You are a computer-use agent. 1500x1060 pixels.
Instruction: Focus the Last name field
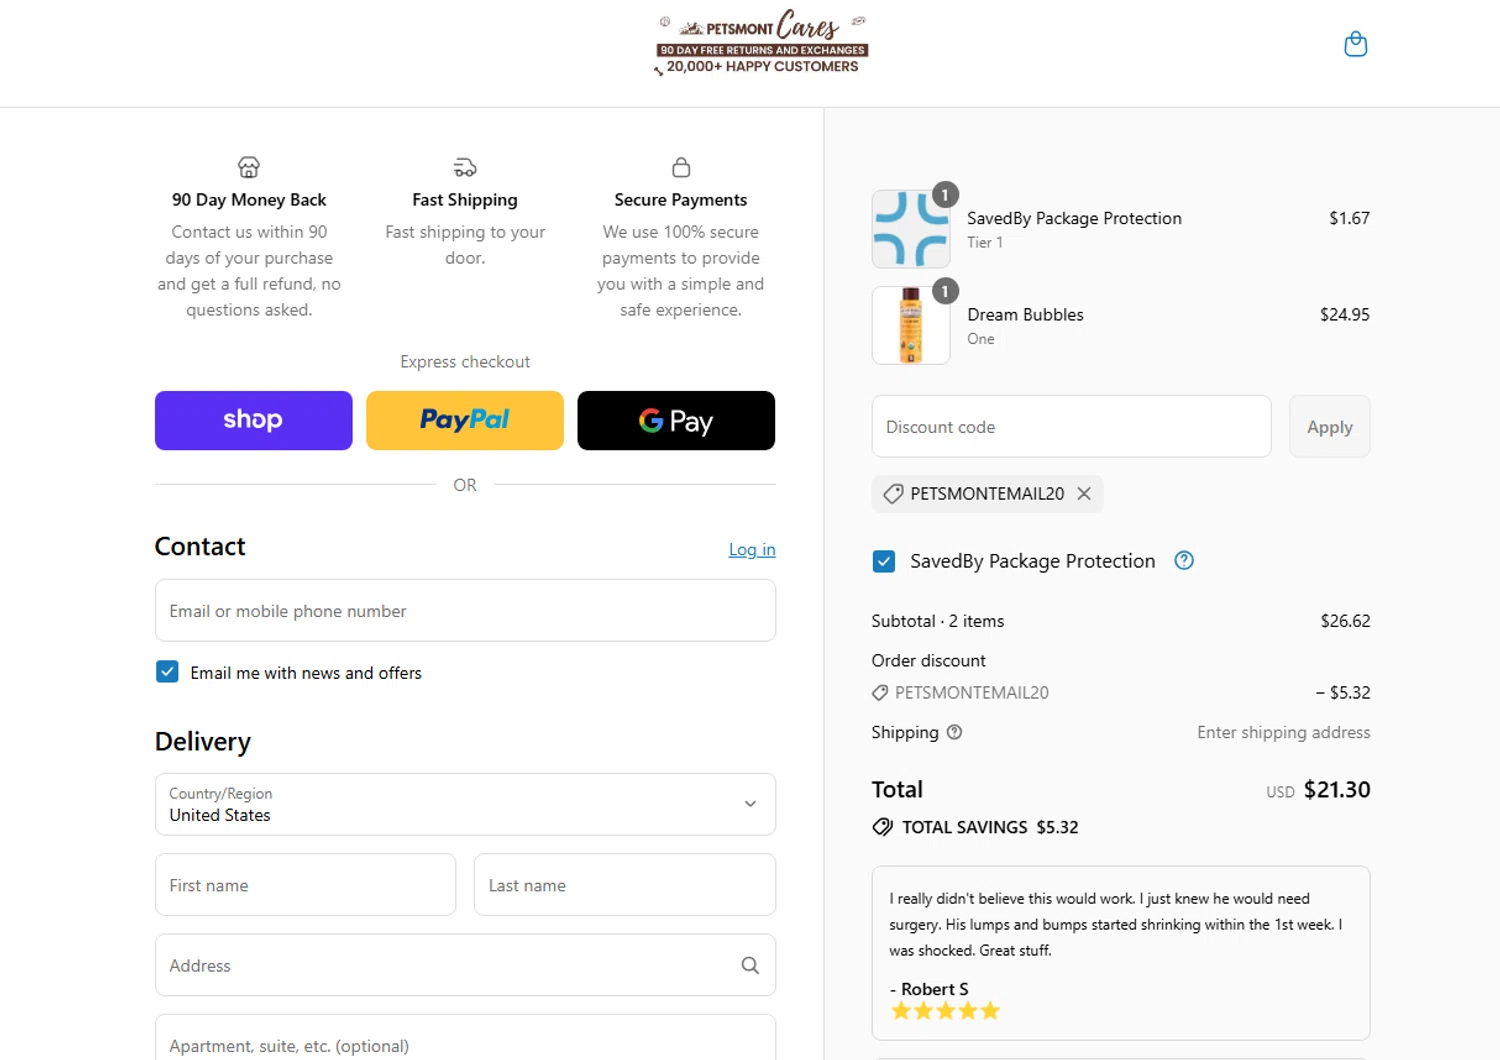[625, 885]
